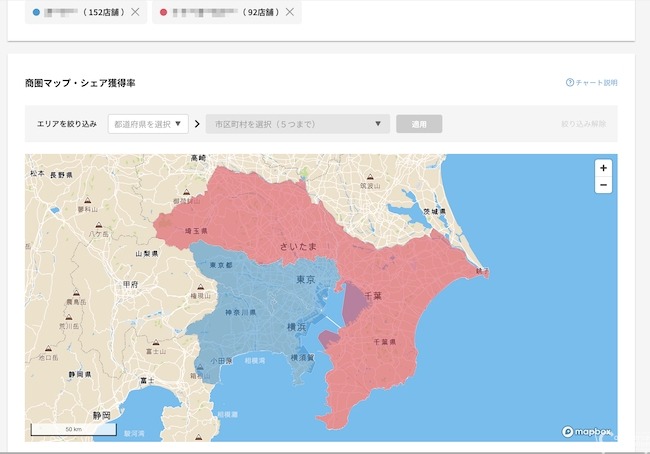The image size is (650, 454).
Task: Click the 適用 apply button
Action: coord(419,124)
